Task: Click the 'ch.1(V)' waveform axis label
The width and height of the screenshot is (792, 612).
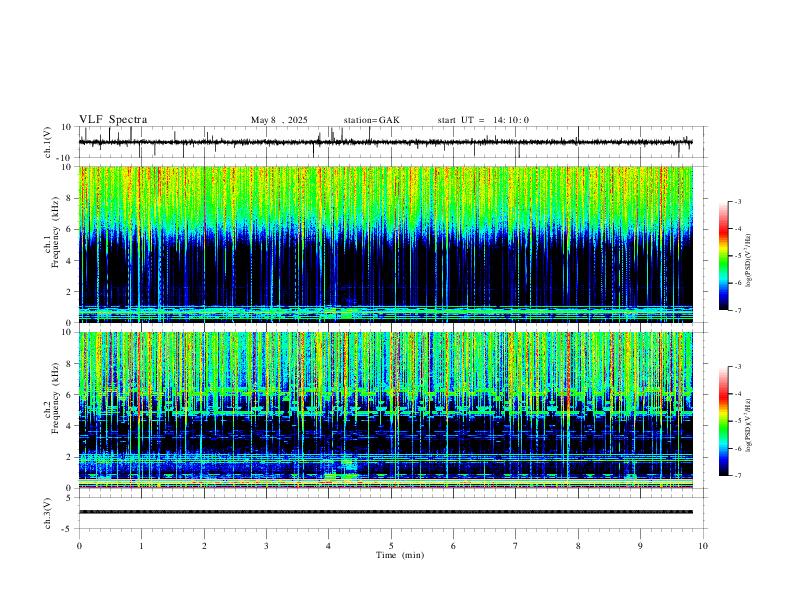Action: [x=48, y=142]
